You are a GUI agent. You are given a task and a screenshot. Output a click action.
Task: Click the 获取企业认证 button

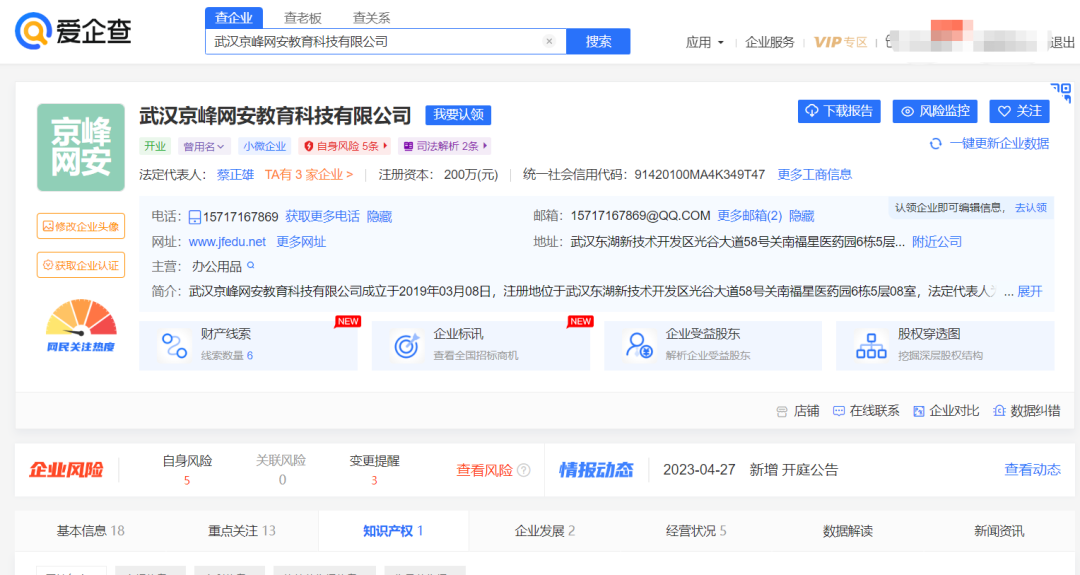click(x=81, y=265)
